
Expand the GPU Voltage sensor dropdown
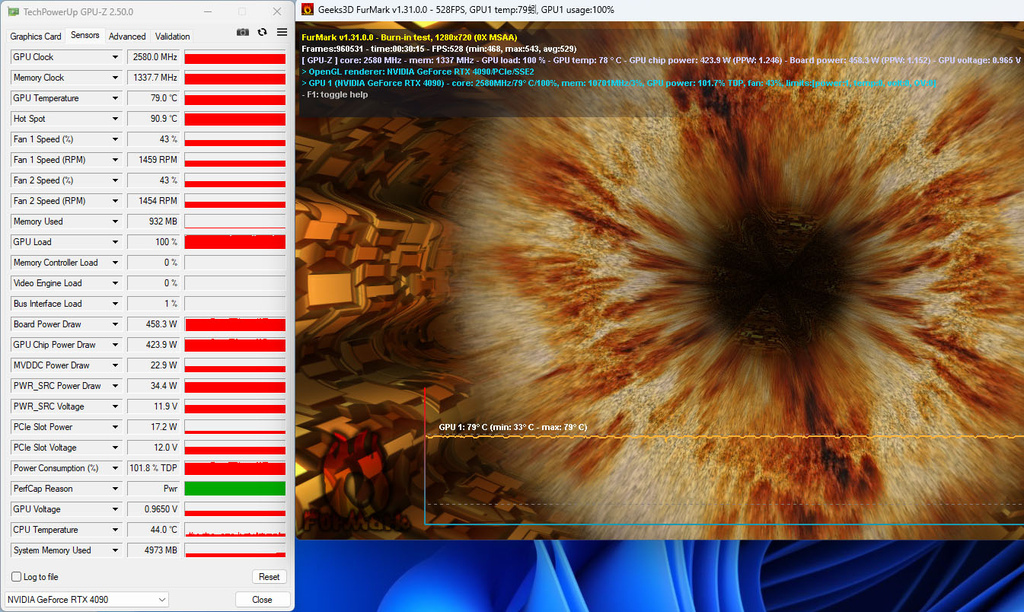point(115,509)
